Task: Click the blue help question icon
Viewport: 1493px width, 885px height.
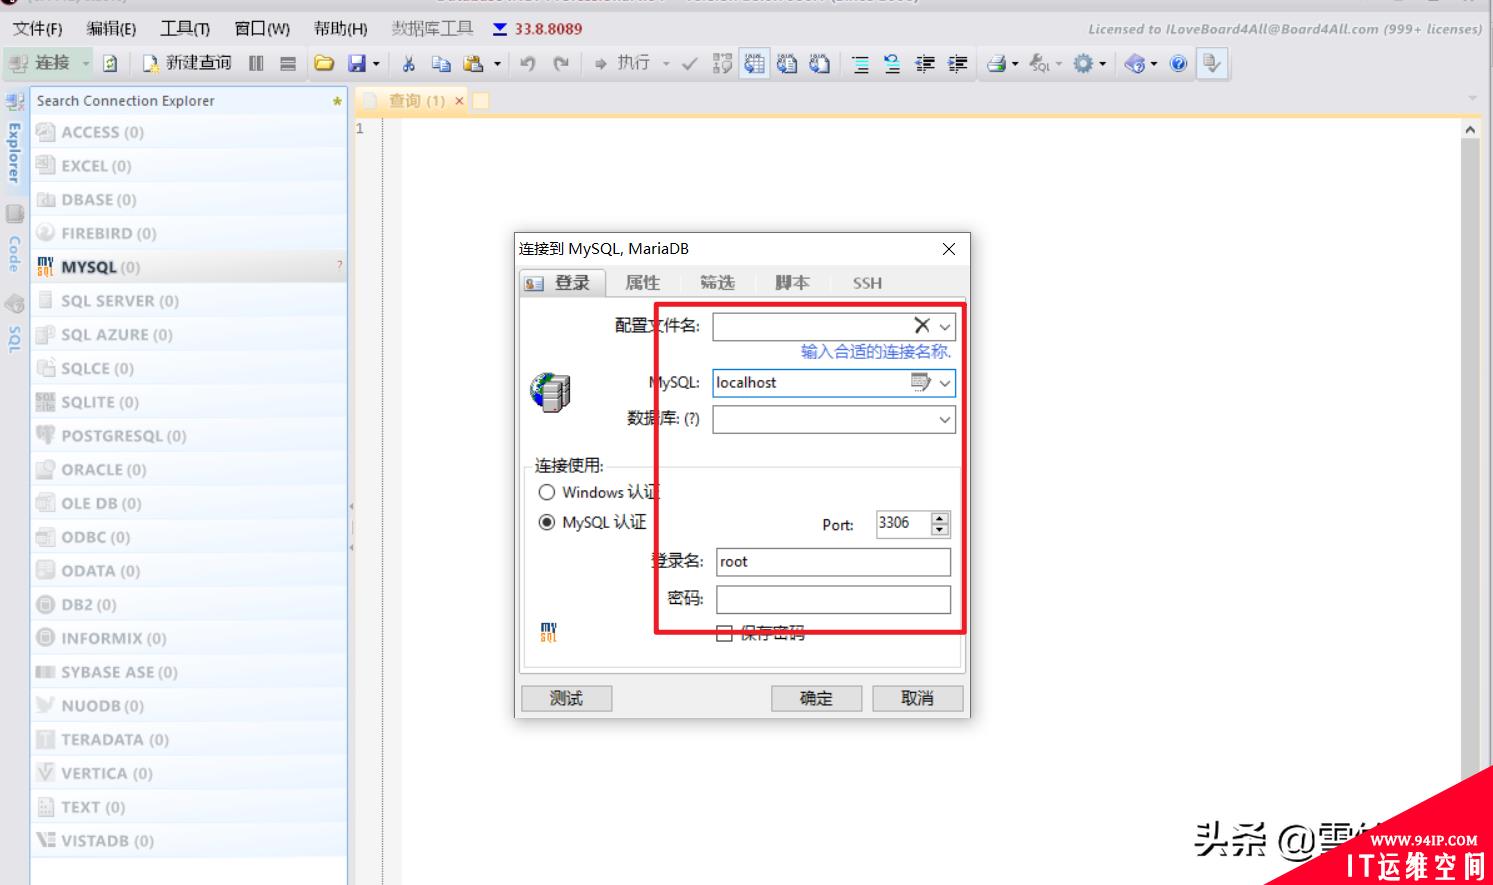Action: pyautogui.click(x=1179, y=64)
